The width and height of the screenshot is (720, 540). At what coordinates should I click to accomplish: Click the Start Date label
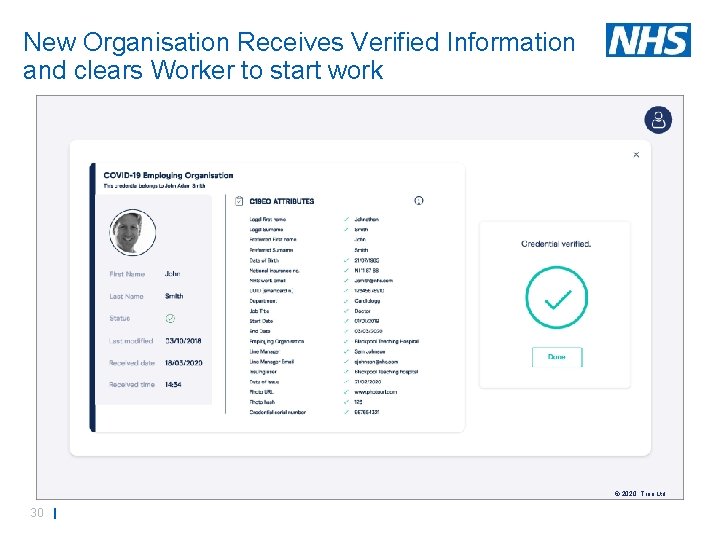(261, 321)
